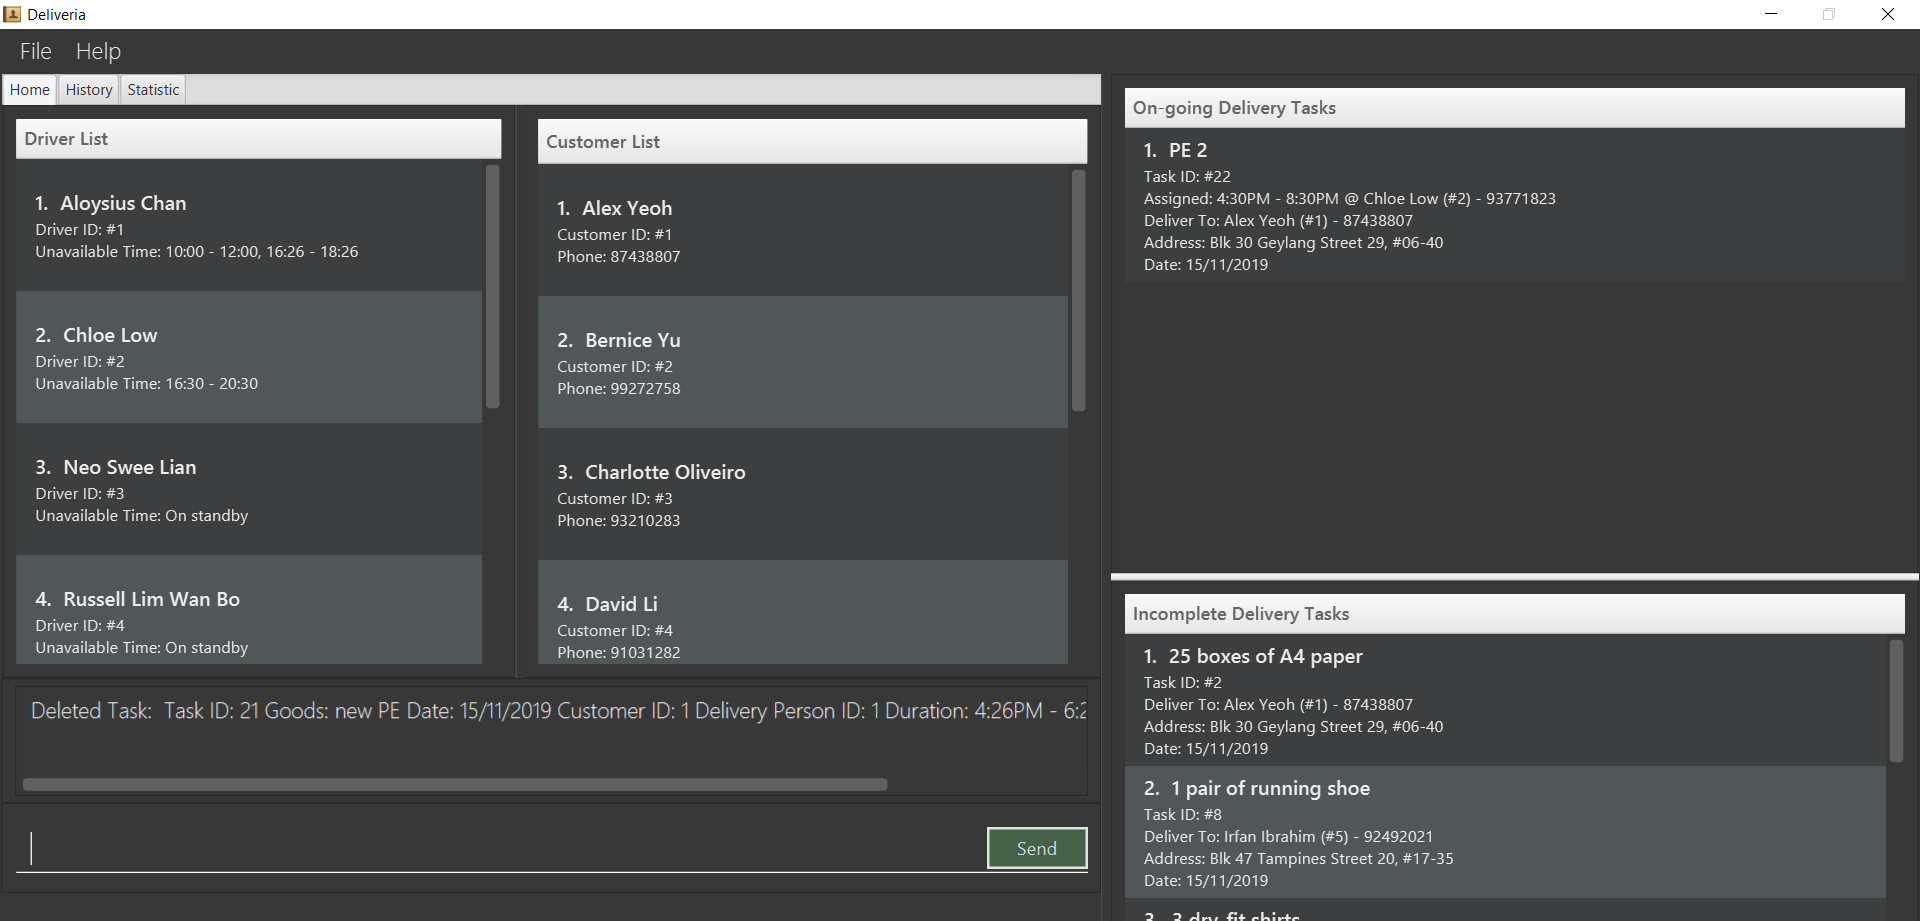Select incomplete task 25 boxes of A4 paper
Image resolution: width=1920 pixels, height=921 pixels.
click(1505, 700)
